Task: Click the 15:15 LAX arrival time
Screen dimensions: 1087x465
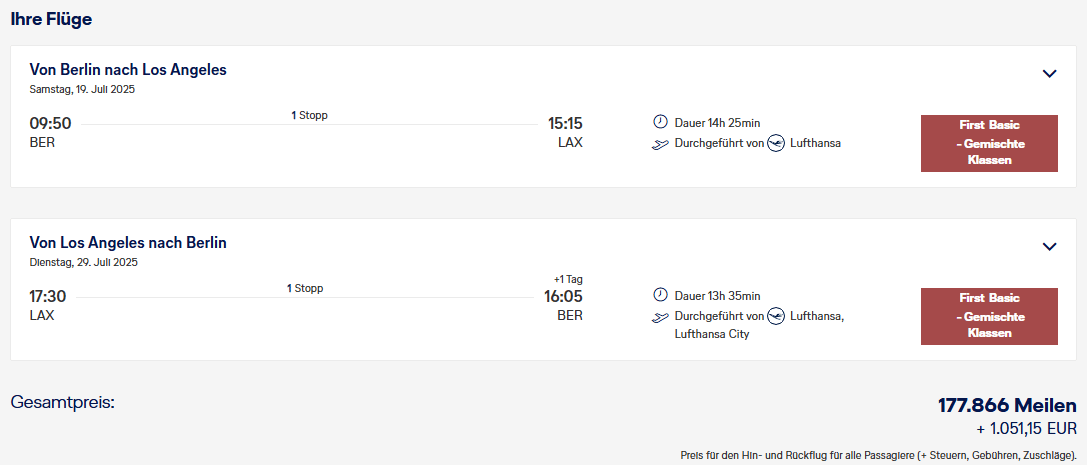Action: click(565, 124)
